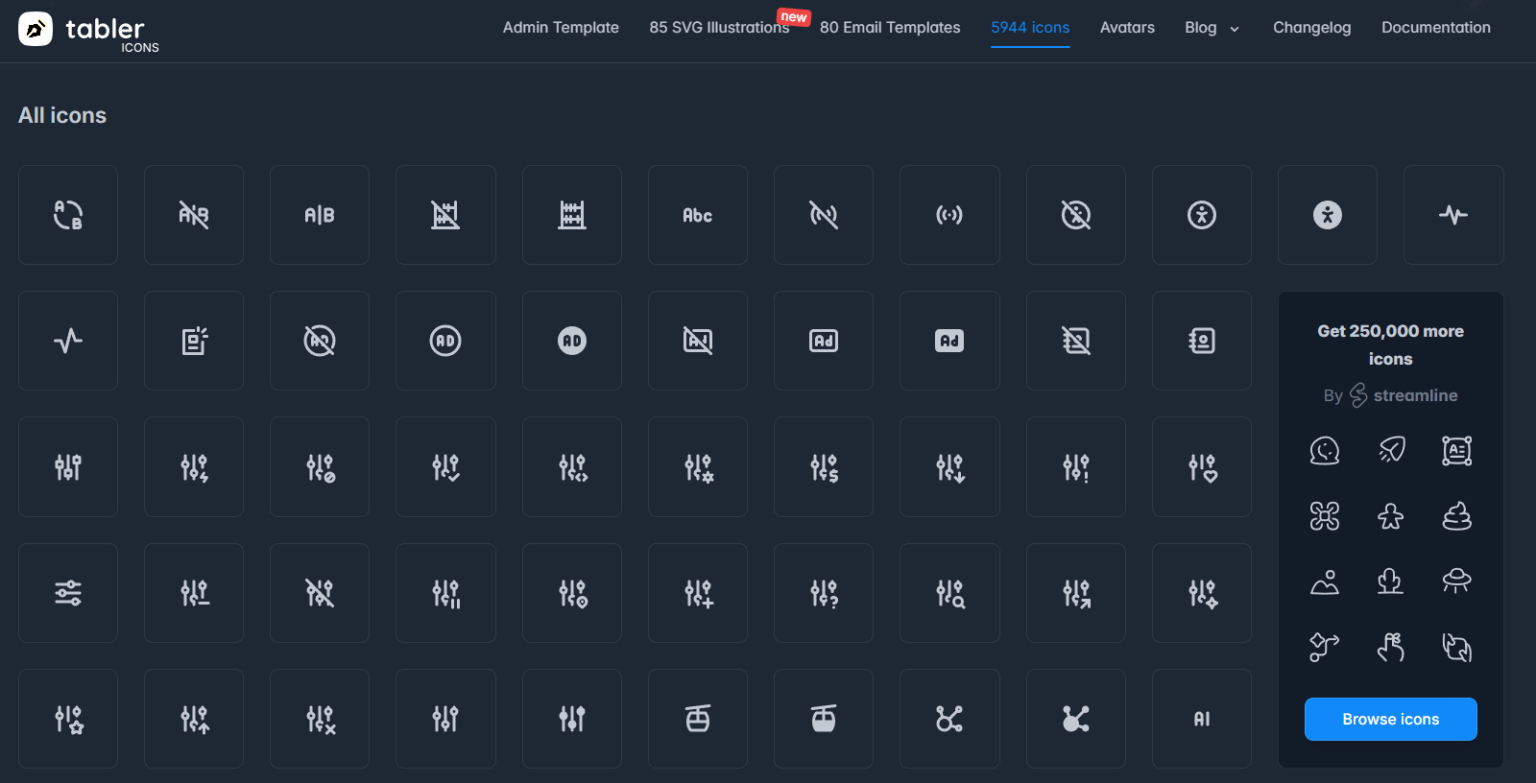Select the AI text icon tile
1536x783 pixels.
[x=1202, y=718]
